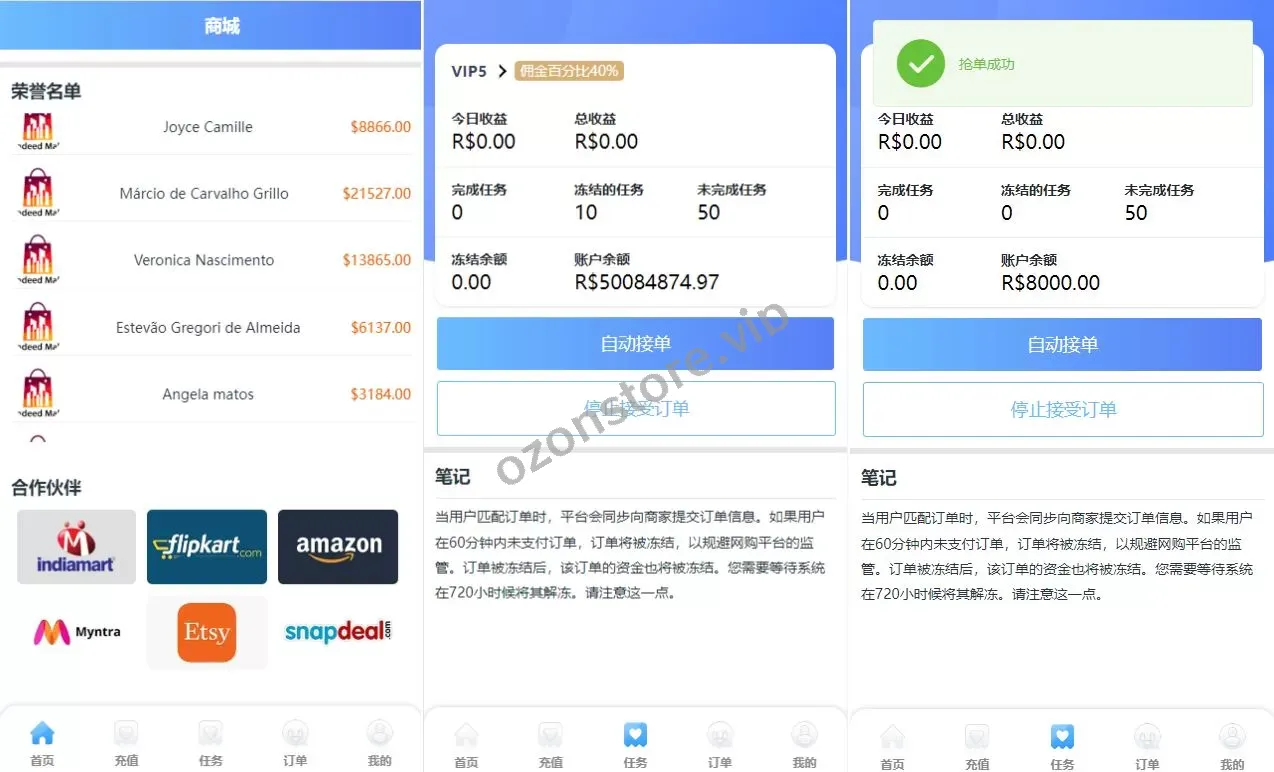The image size is (1274, 772).
Task: Click the Snapdeal partner logo
Action: [x=338, y=632]
